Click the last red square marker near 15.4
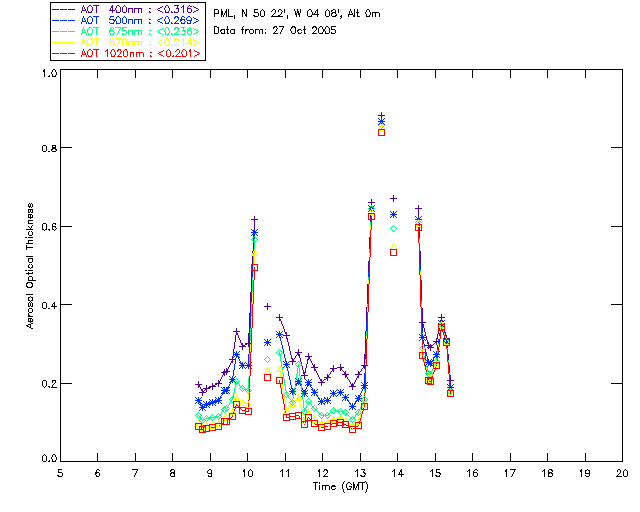Image resolution: width=640 pixels, height=512 pixels. (451, 393)
